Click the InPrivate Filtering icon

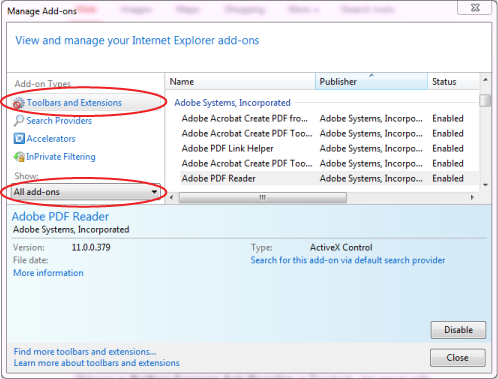[x=19, y=156]
